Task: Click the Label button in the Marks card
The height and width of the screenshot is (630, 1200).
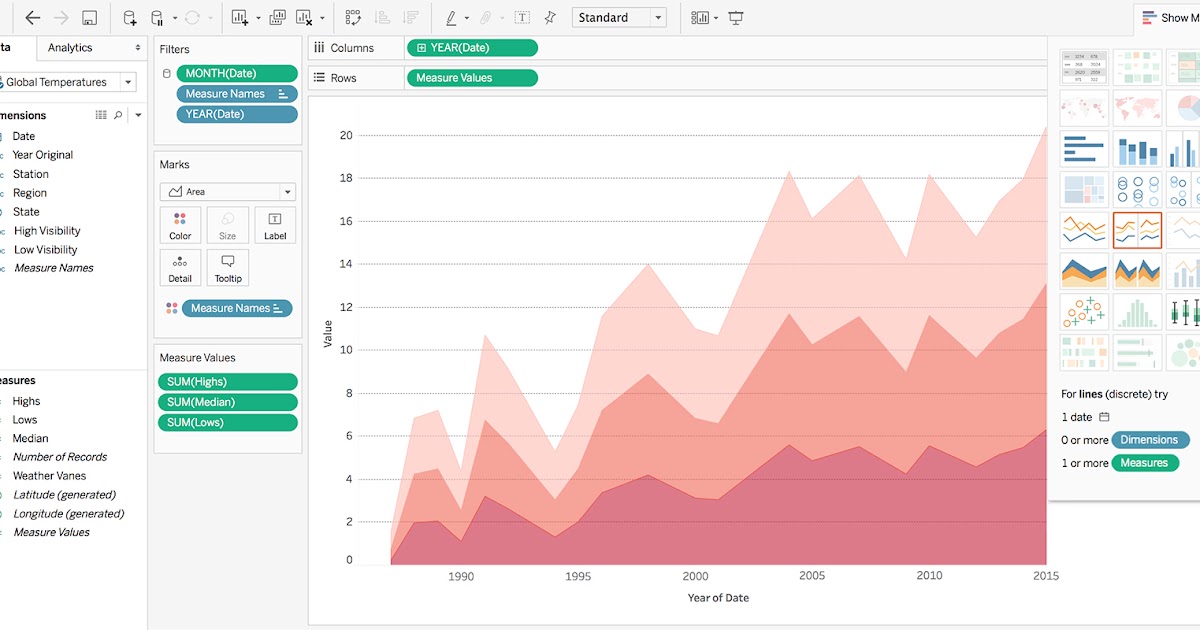Action: tap(275, 224)
